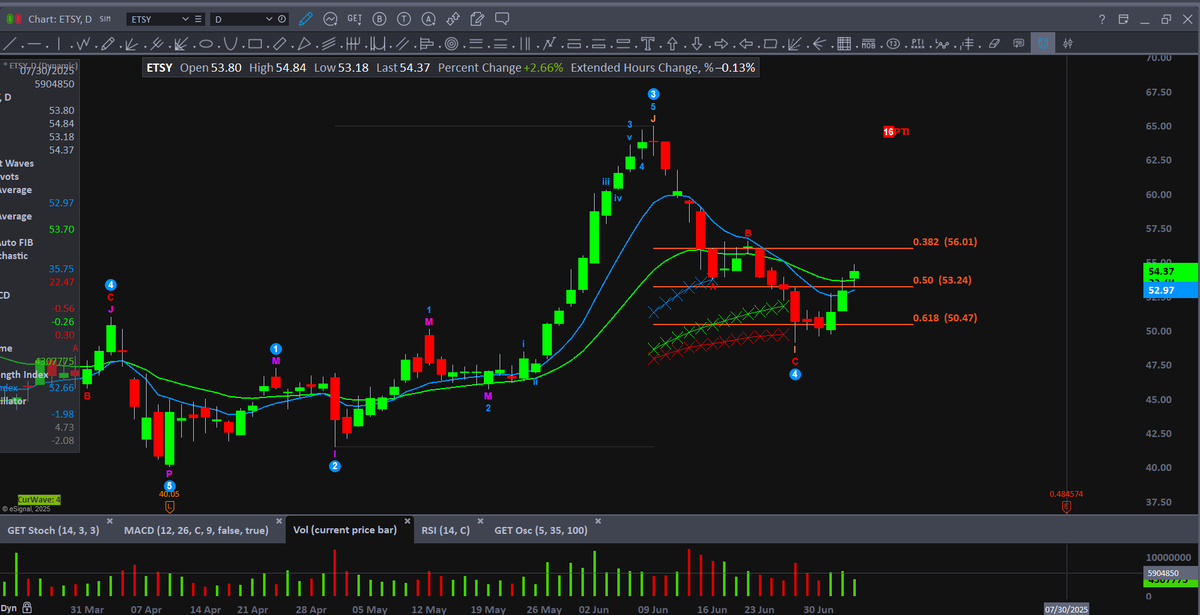Screen dimensions: 1200x615
Task: Select the triangle drawing tool
Action: click(x=304, y=43)
